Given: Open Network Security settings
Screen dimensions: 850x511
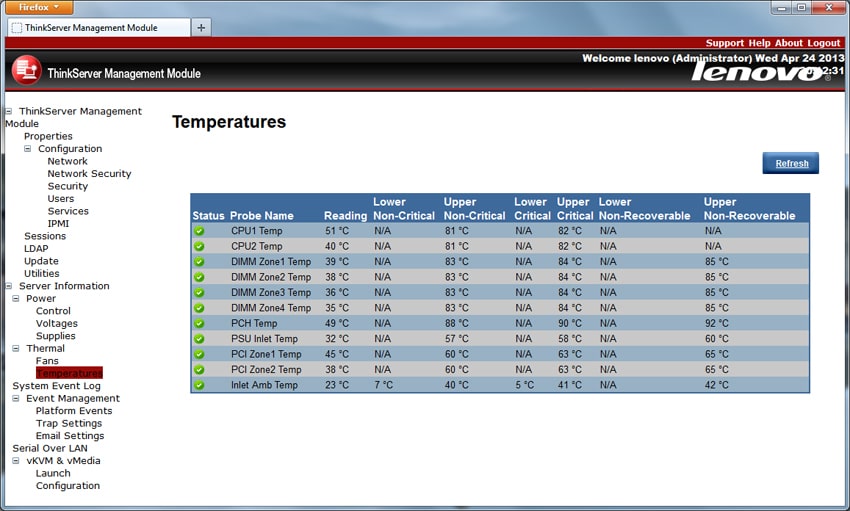Looking at the screenshot, I should click(89, 173).
